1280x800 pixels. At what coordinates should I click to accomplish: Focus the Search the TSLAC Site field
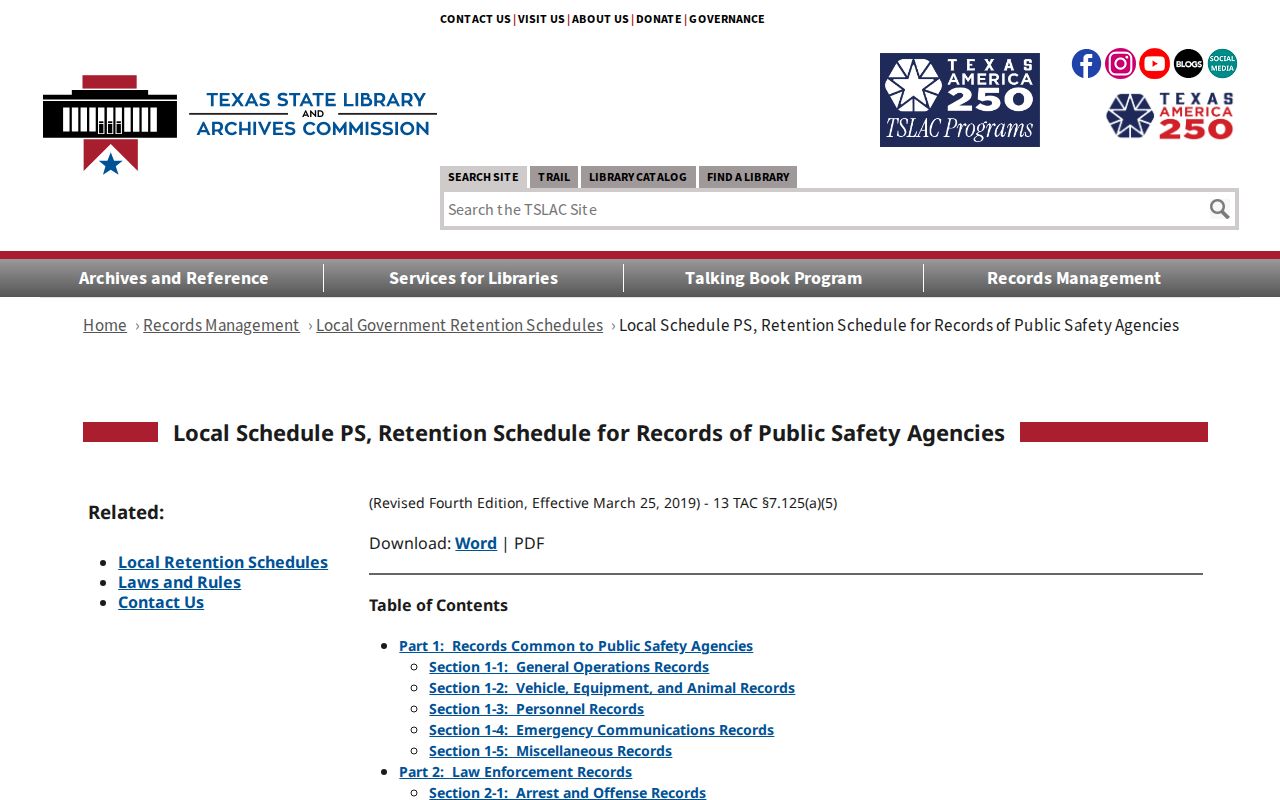click(x=823, y=209)
